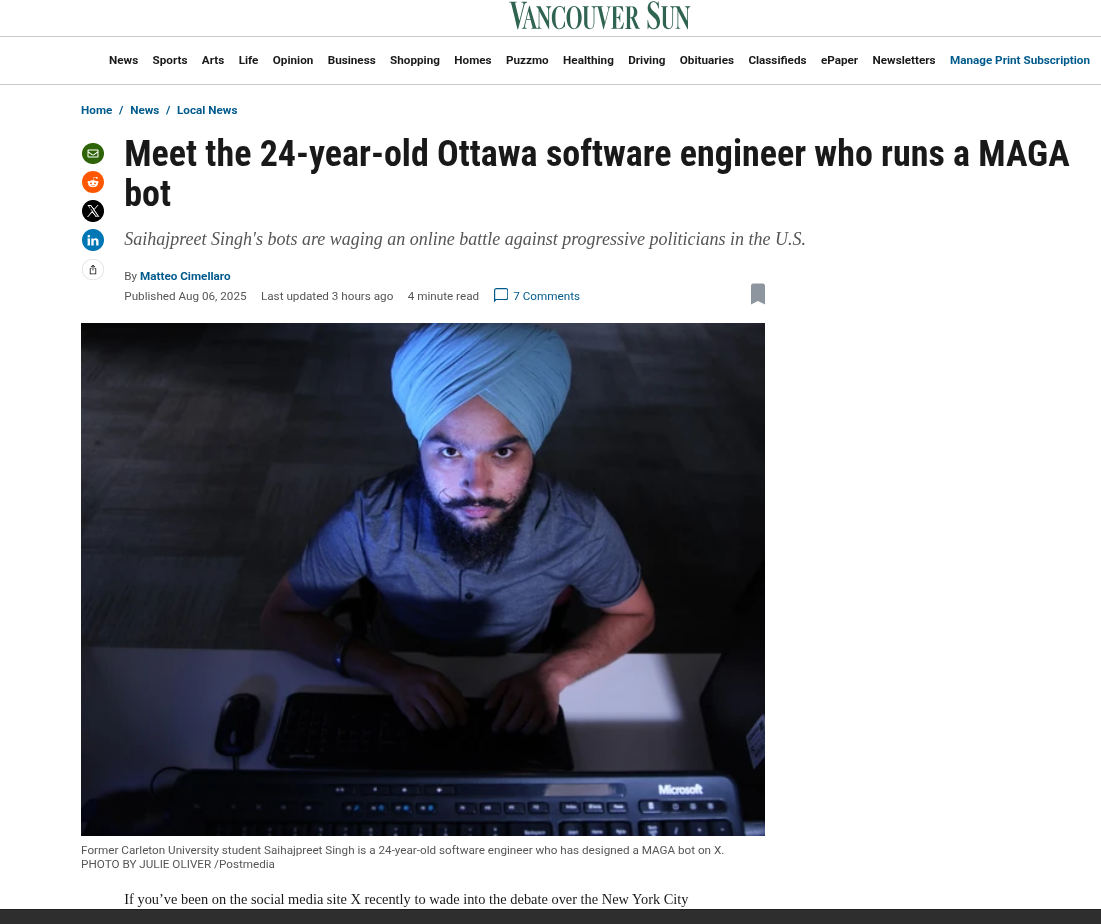Go to the Sports section
The height and width of the screenshot is (924, 1101).
[x=170, y=60]
